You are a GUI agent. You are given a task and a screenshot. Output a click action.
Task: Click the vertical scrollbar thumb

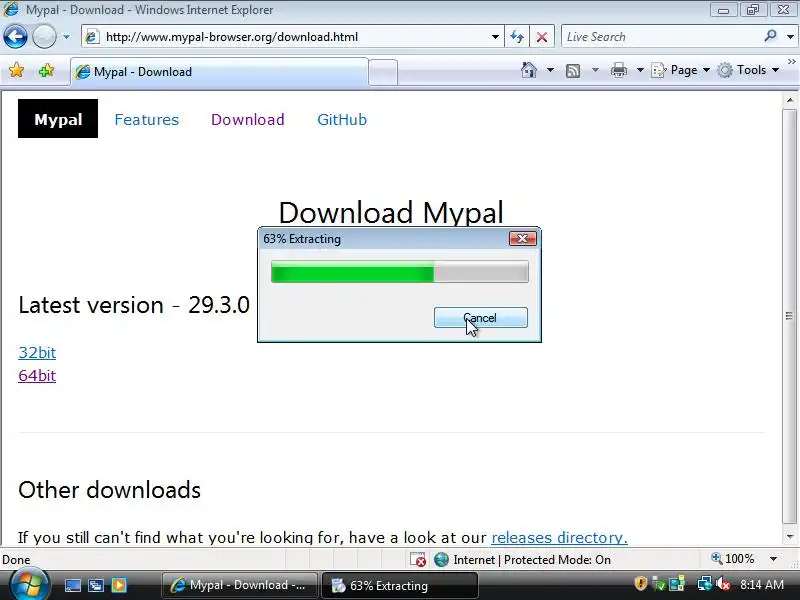pos(790,316)
